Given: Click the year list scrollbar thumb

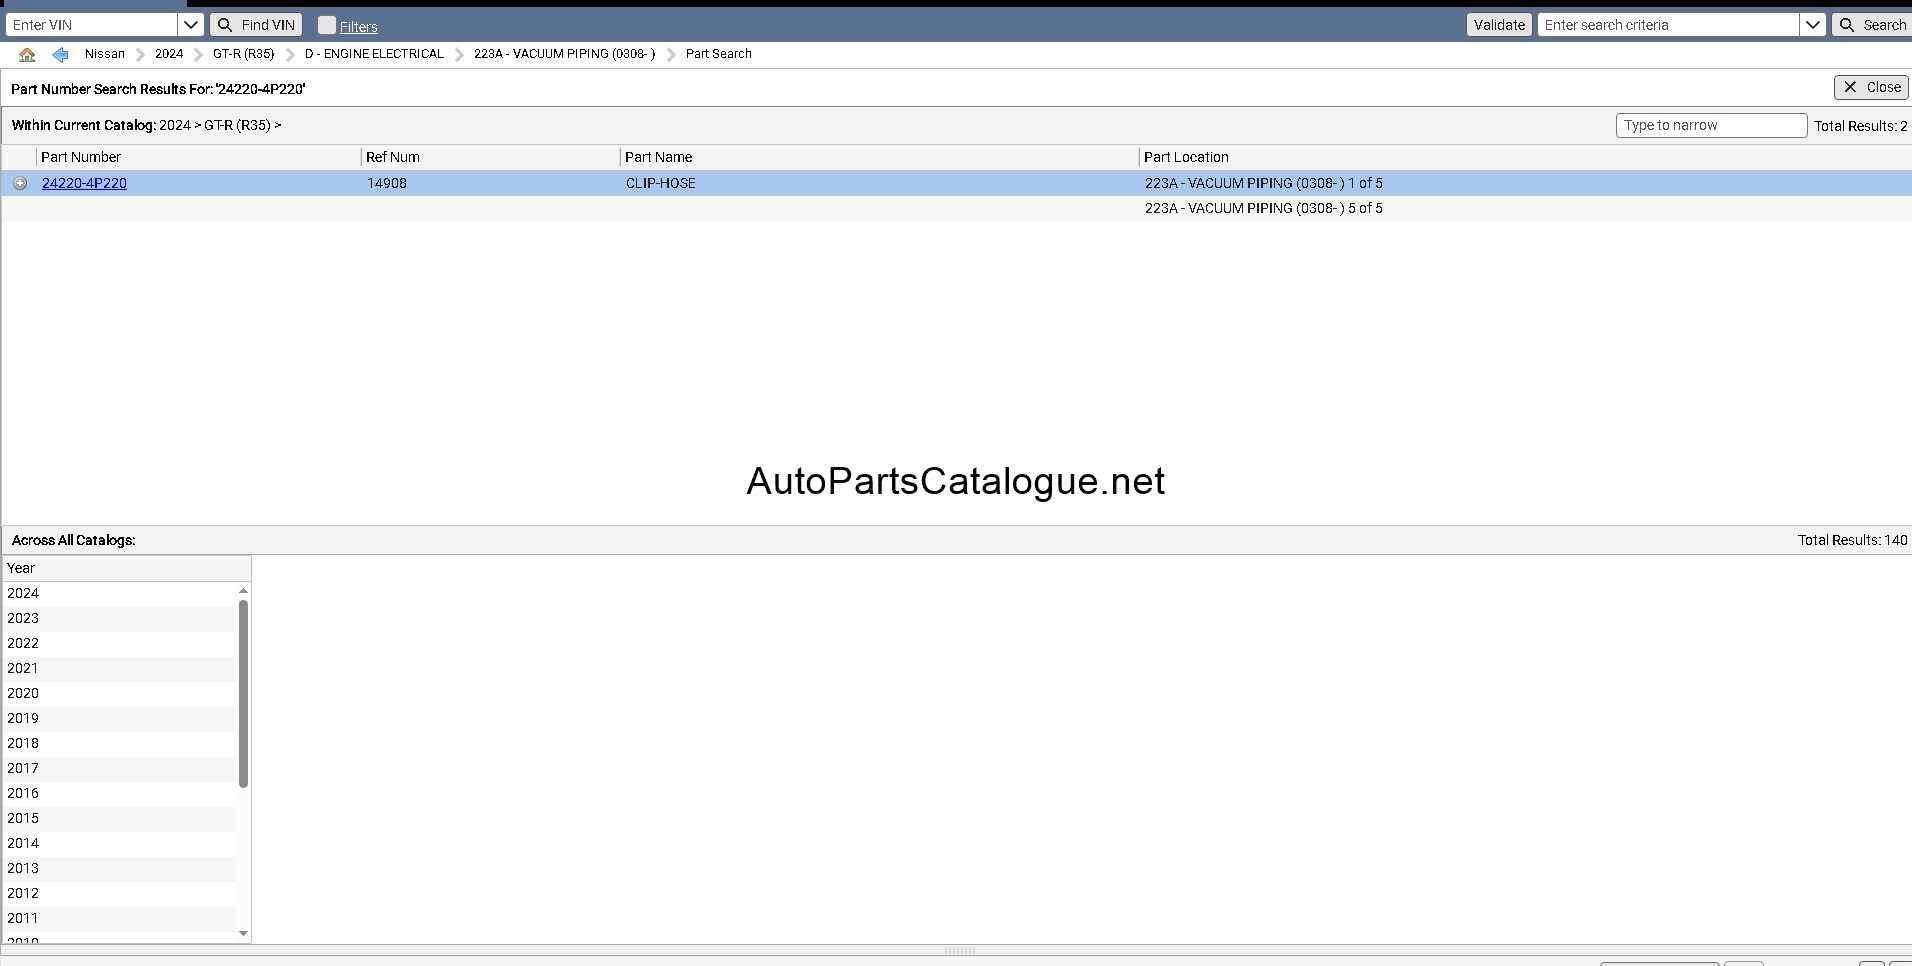Looking at the screenshot, I should click(243, 693).
